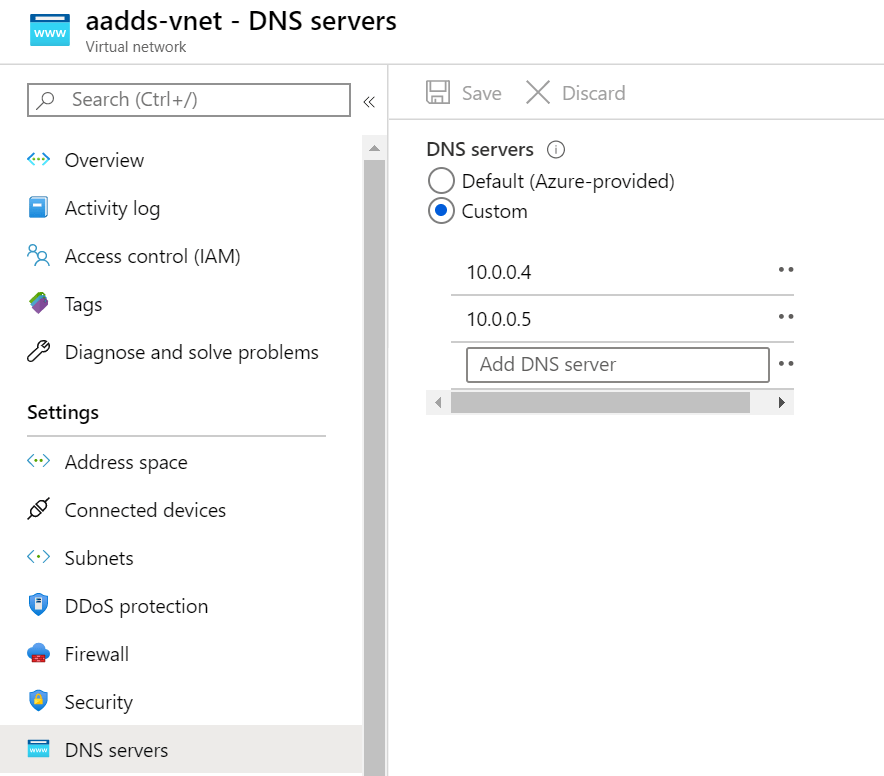Click the Diagnose and solve problems wrench icon
Image resolution: width=884 pixels, height=776 pixels.
click(38, 352)
